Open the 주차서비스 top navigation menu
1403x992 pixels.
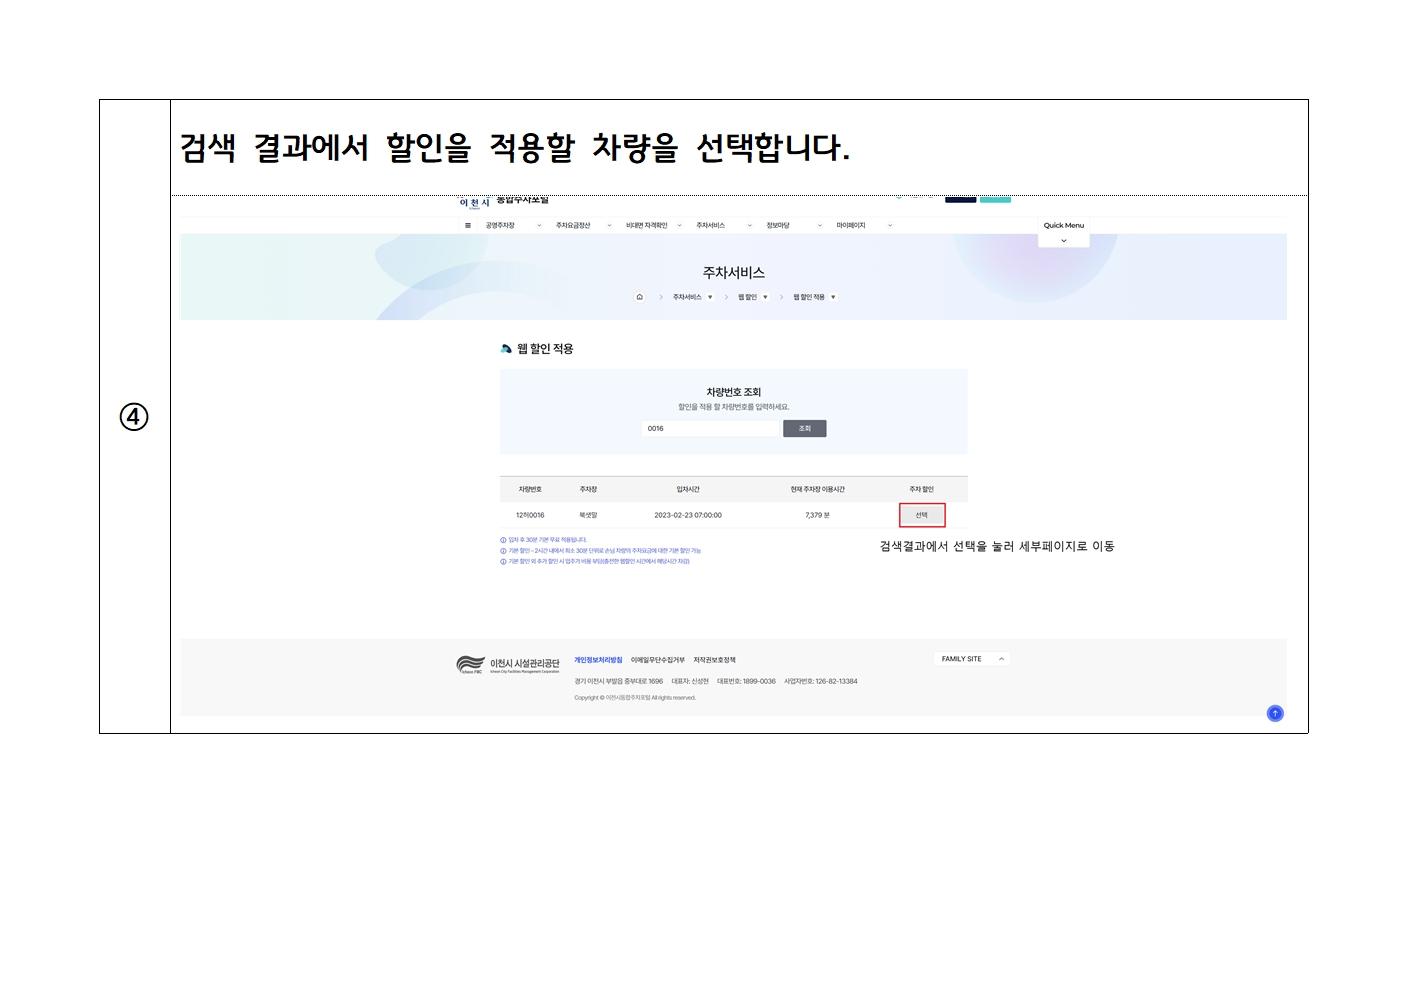pyautogui.click(x=724, y=225)
